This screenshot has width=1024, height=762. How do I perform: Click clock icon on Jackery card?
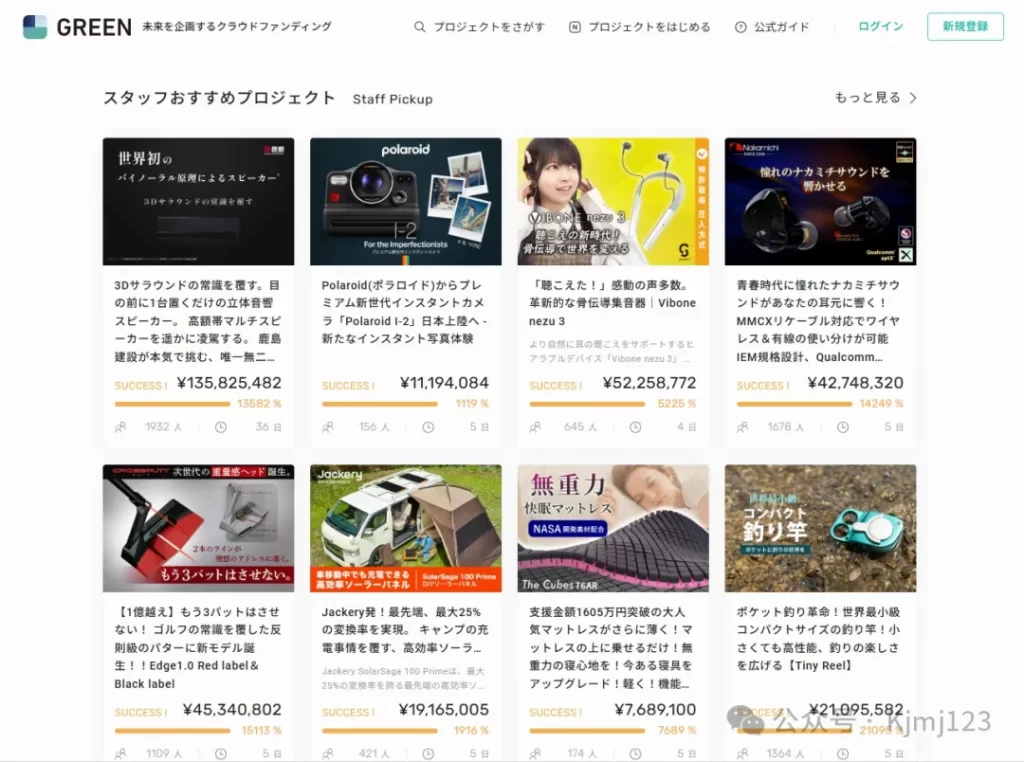[x=428, y=754]
